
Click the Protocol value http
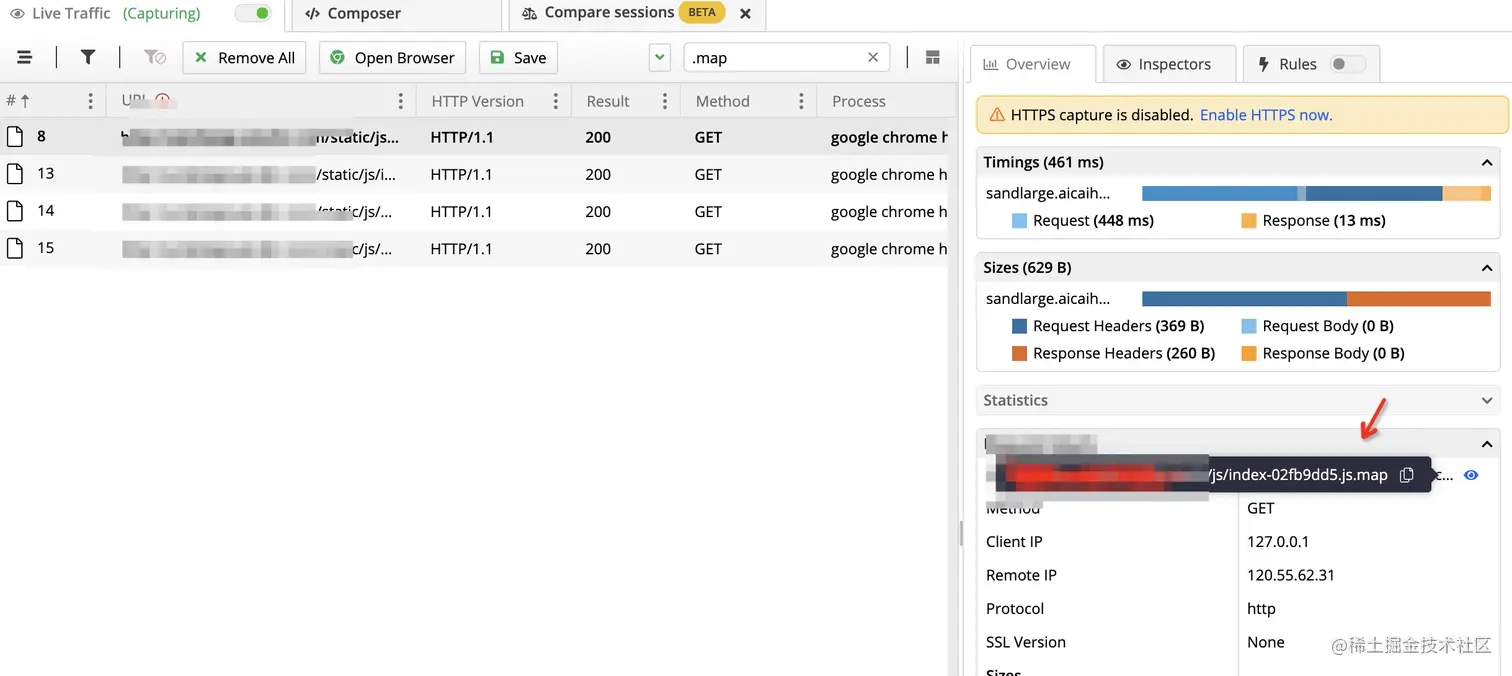tap(1261, 608)
